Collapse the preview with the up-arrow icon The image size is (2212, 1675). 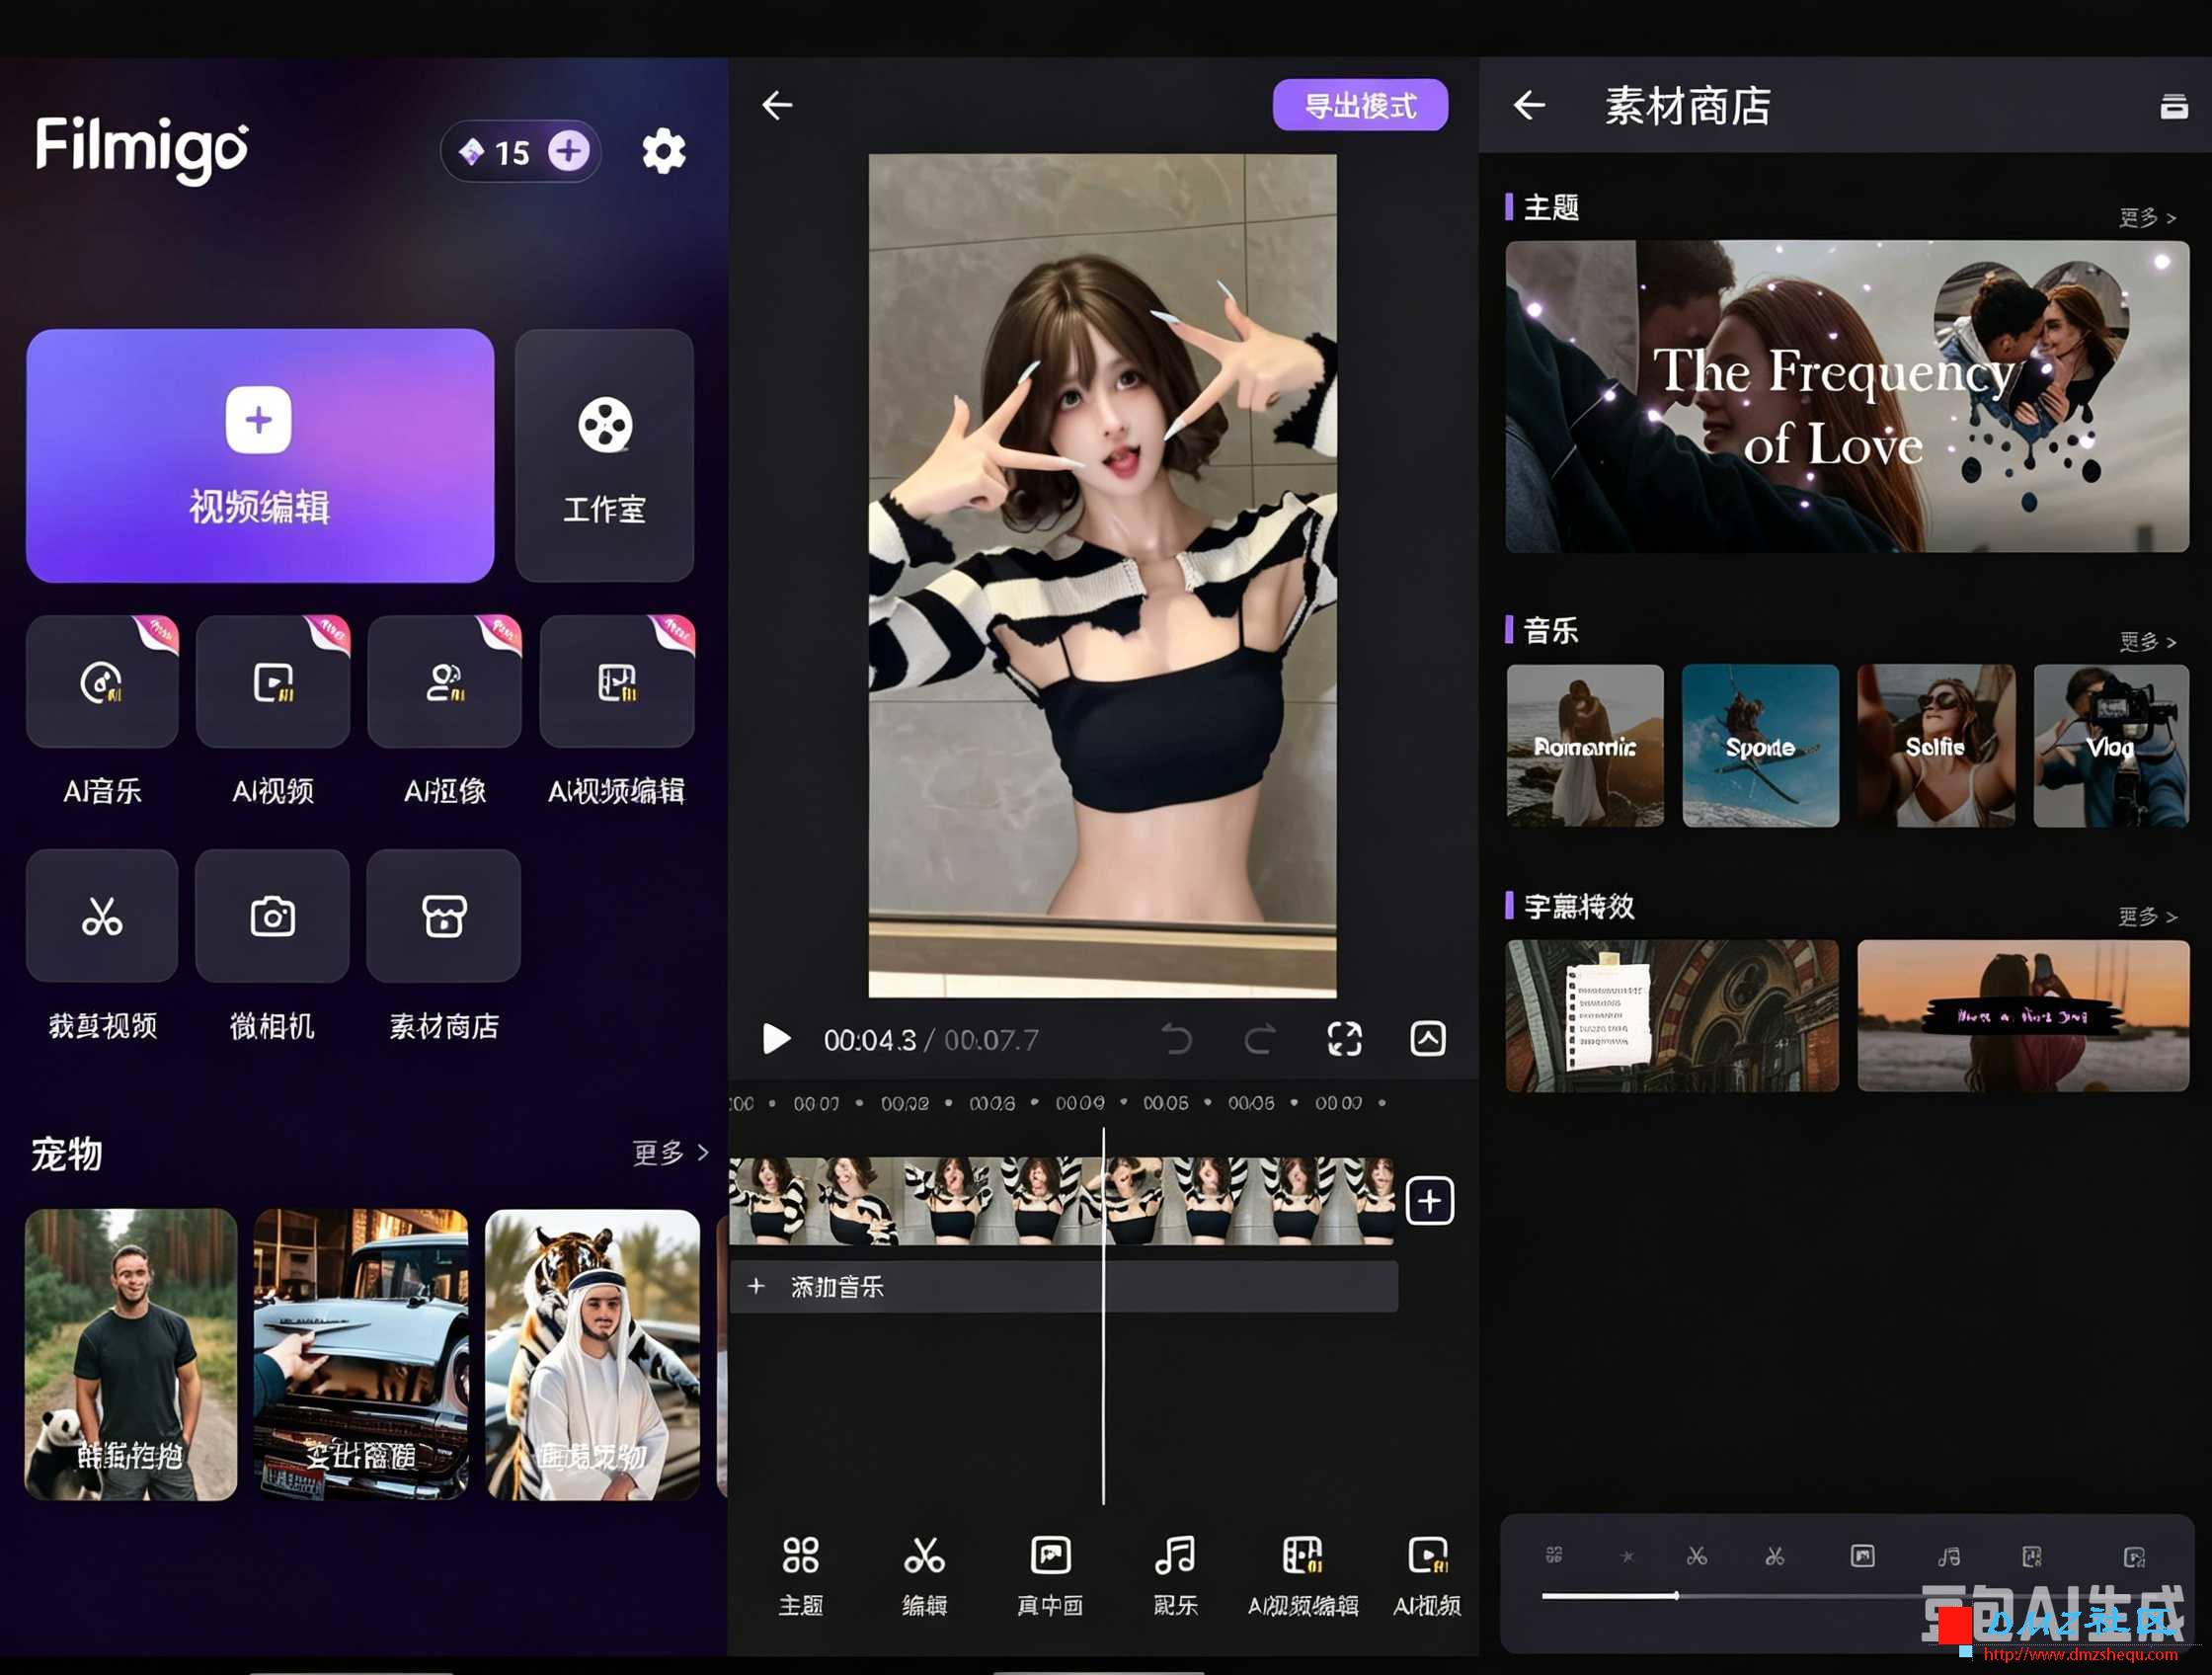tap(1427, 1039)
